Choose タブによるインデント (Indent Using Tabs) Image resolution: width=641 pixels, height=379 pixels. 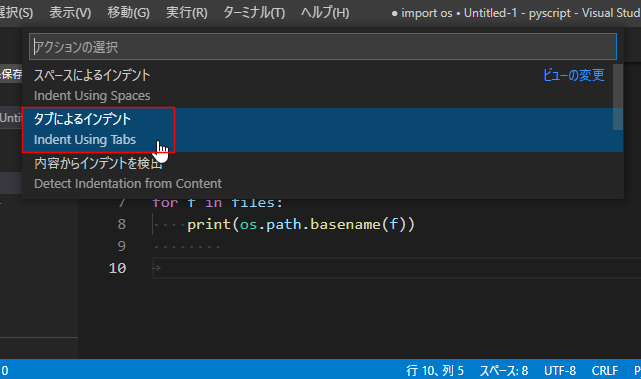pos(323,130)
